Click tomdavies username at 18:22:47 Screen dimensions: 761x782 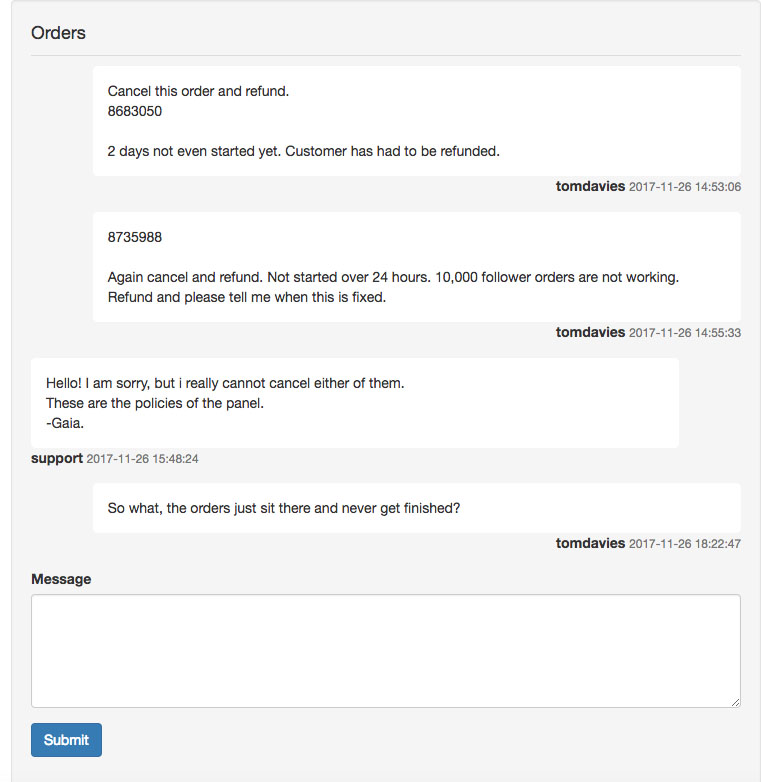pos(590,544)
